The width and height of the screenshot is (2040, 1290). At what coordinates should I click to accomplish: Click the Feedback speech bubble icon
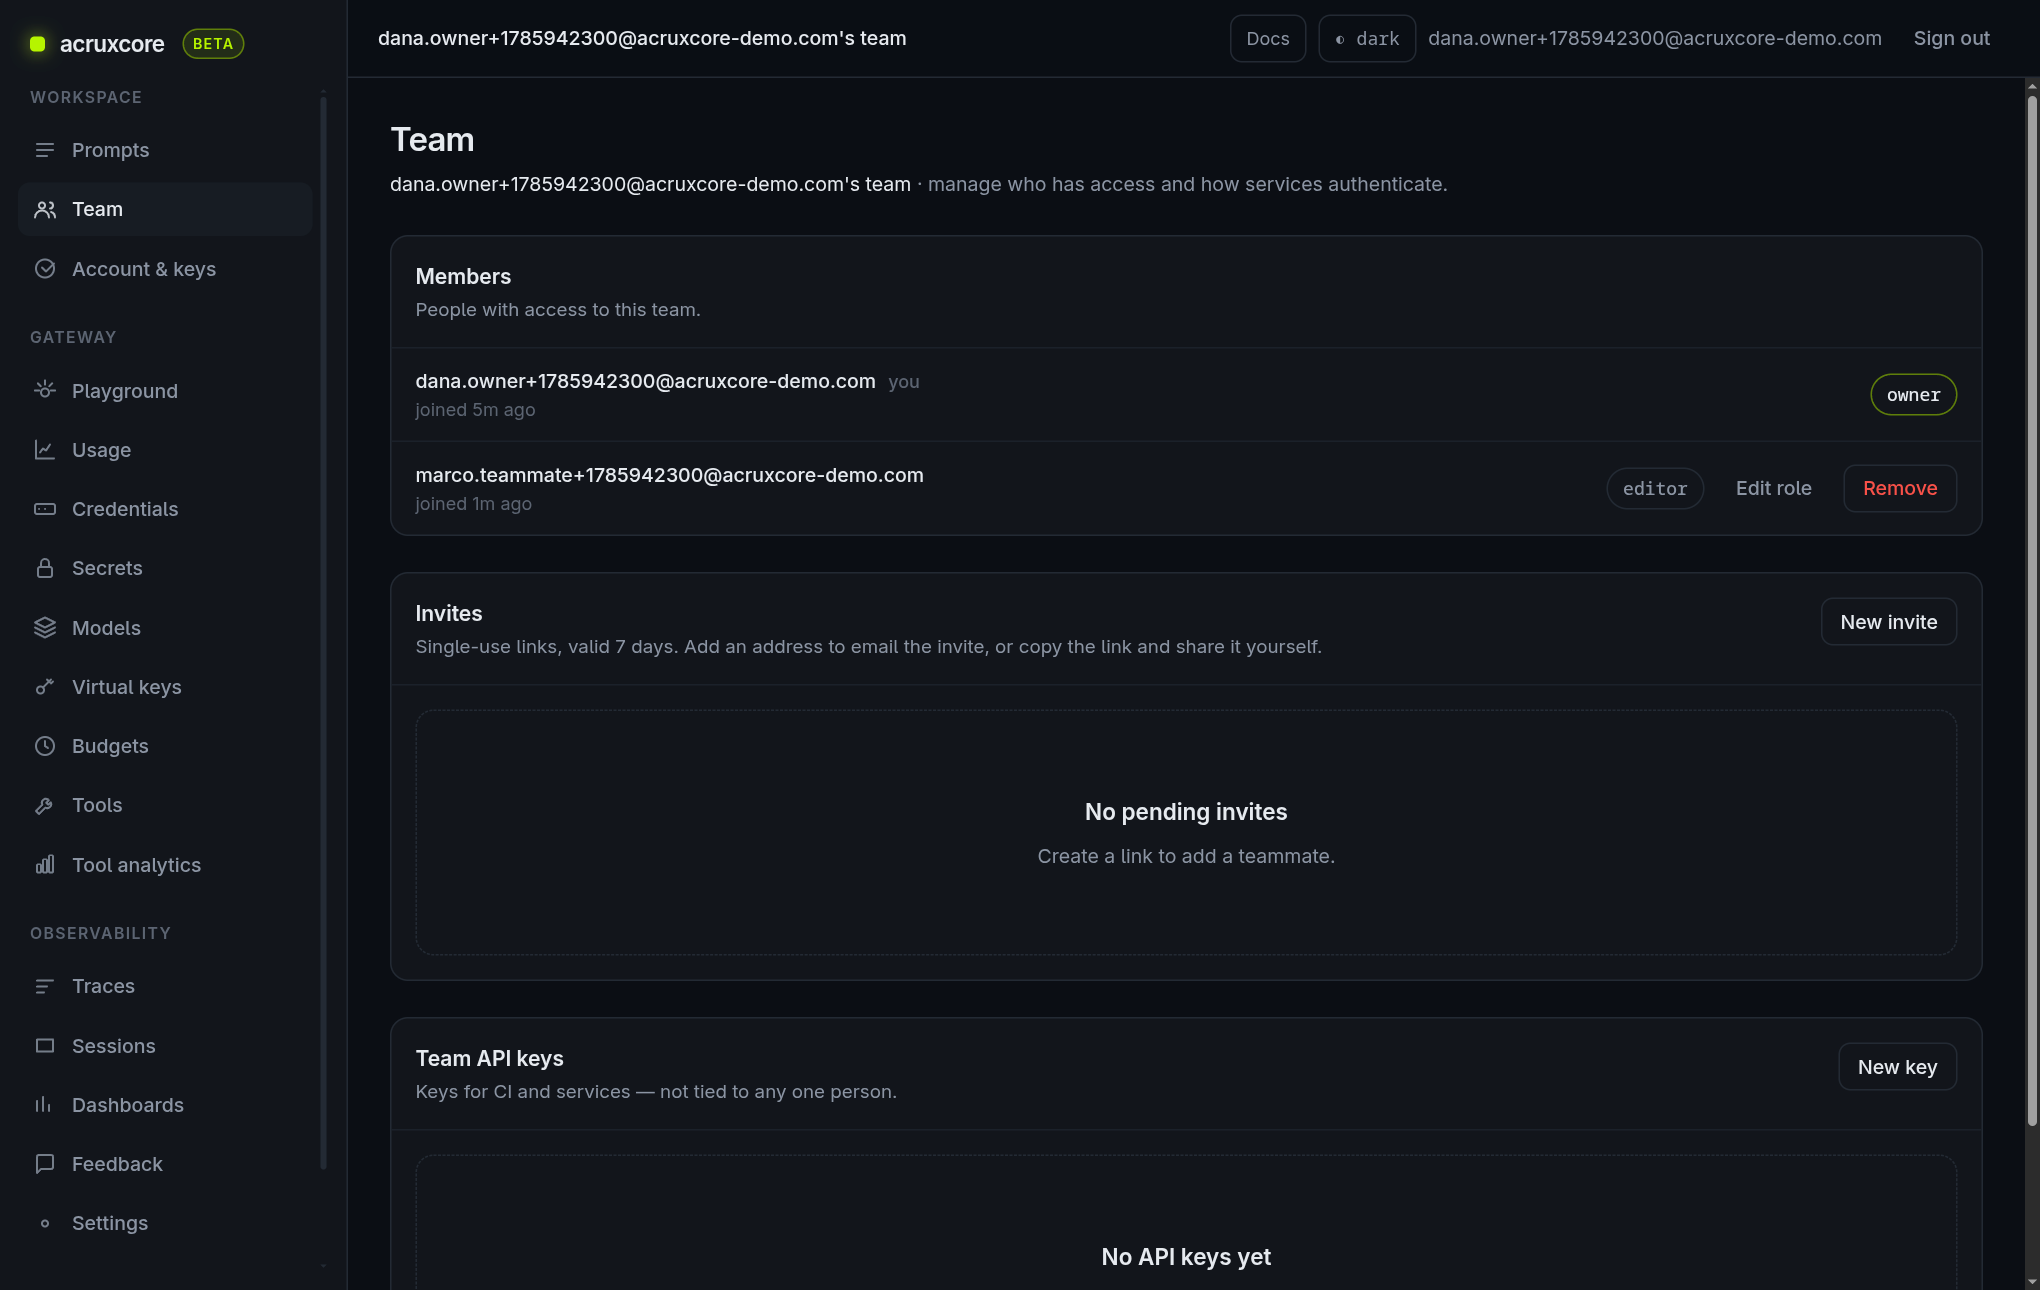point(44,1164)
